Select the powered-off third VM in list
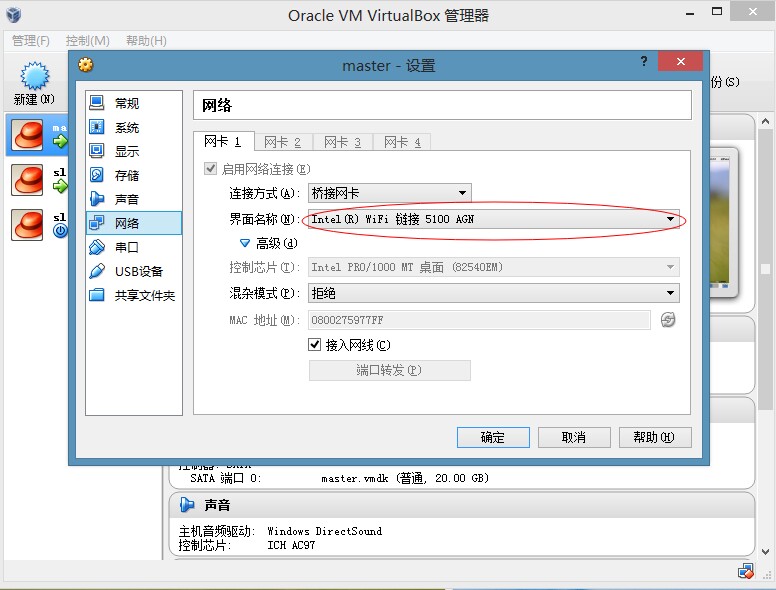 (x=39, y=224)
